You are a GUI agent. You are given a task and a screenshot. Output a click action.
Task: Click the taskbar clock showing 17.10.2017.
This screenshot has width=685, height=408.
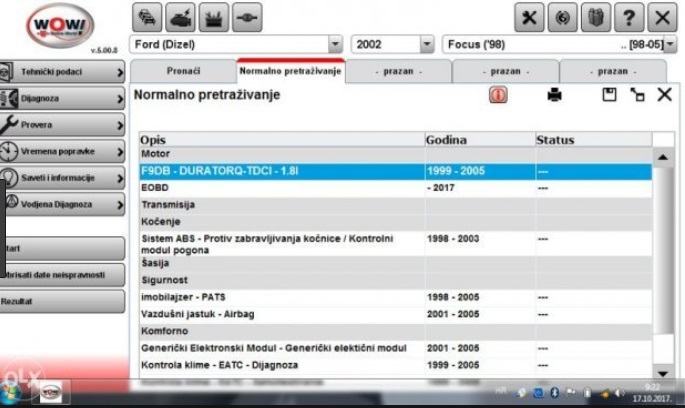(651, 393)
